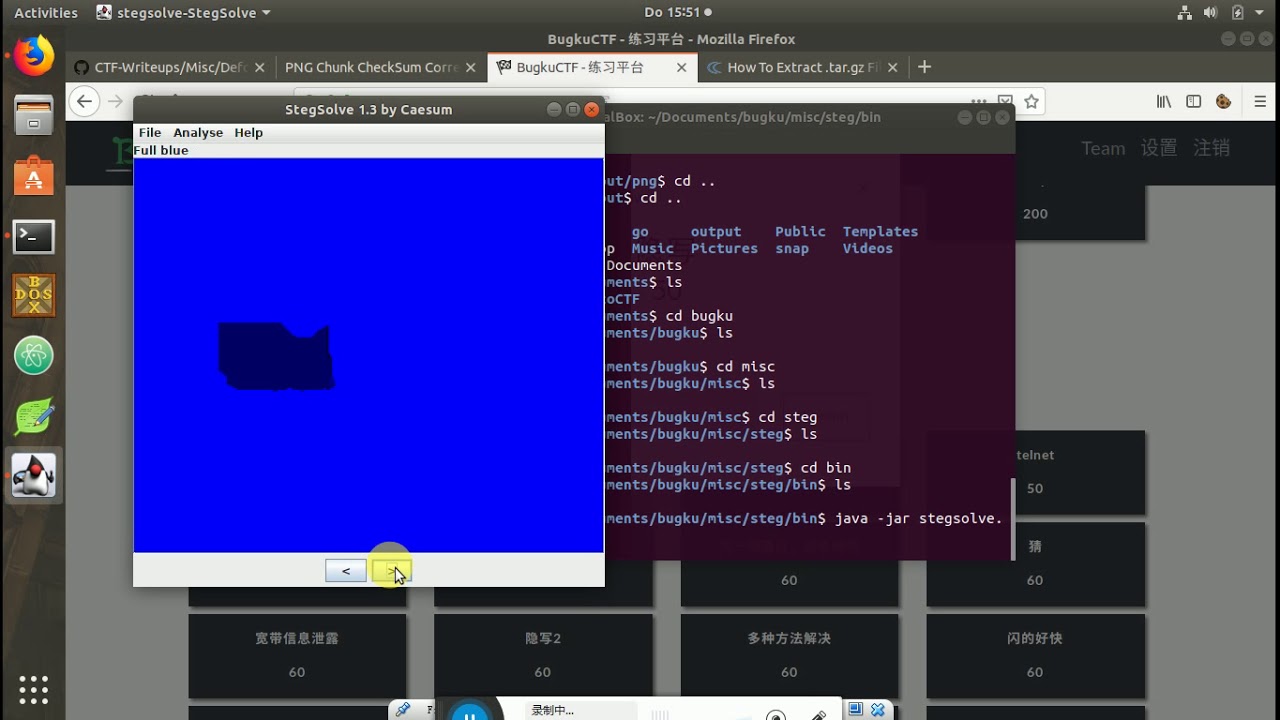Open the 多种方法解决 challenge card
This screenshot has height=720, width=1280.
[x=789, y=655]
